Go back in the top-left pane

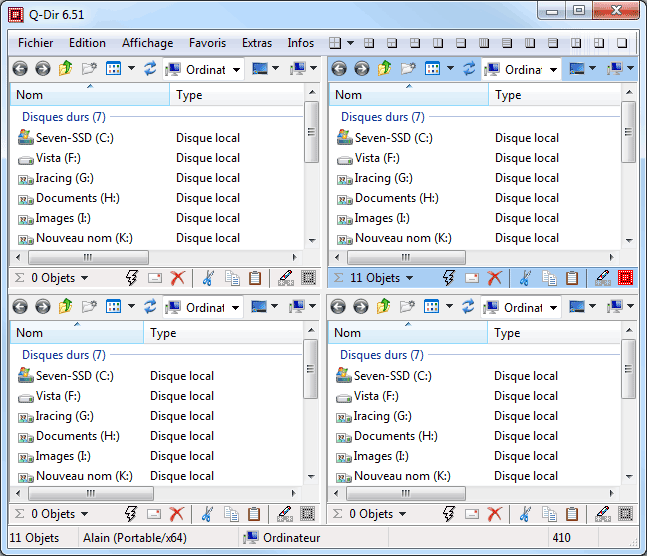click(x=20, y=69)
